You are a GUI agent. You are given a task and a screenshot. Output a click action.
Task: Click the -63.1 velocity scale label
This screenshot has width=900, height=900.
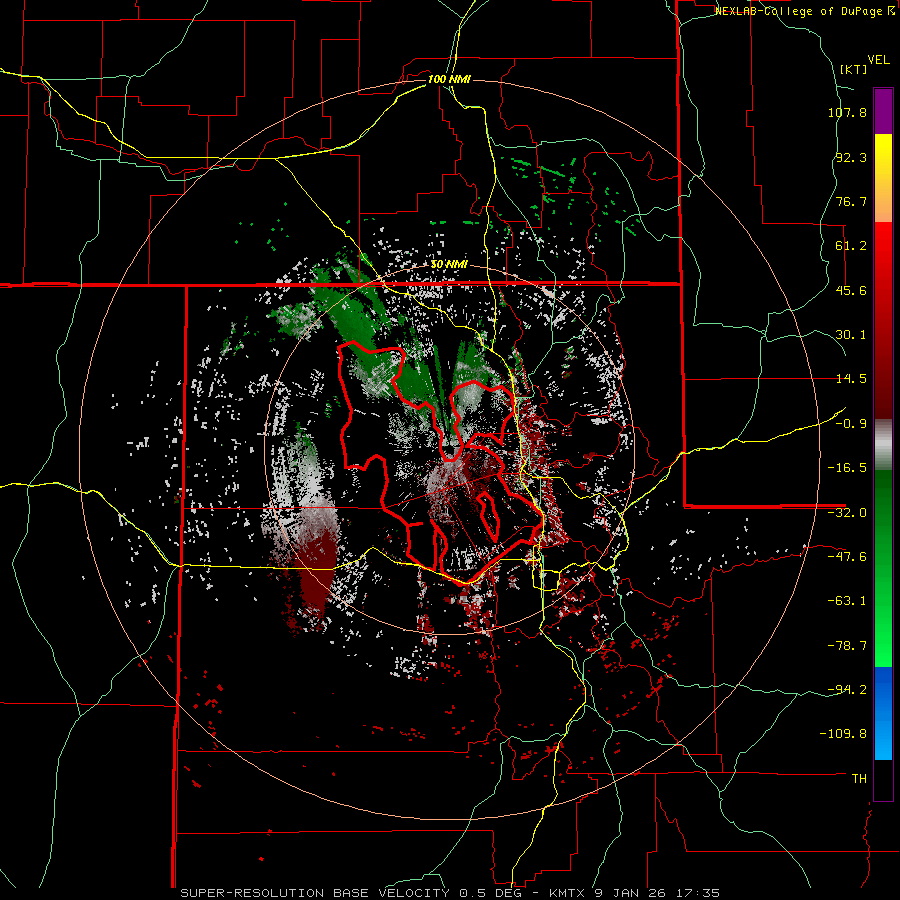(x=847, y=601)
